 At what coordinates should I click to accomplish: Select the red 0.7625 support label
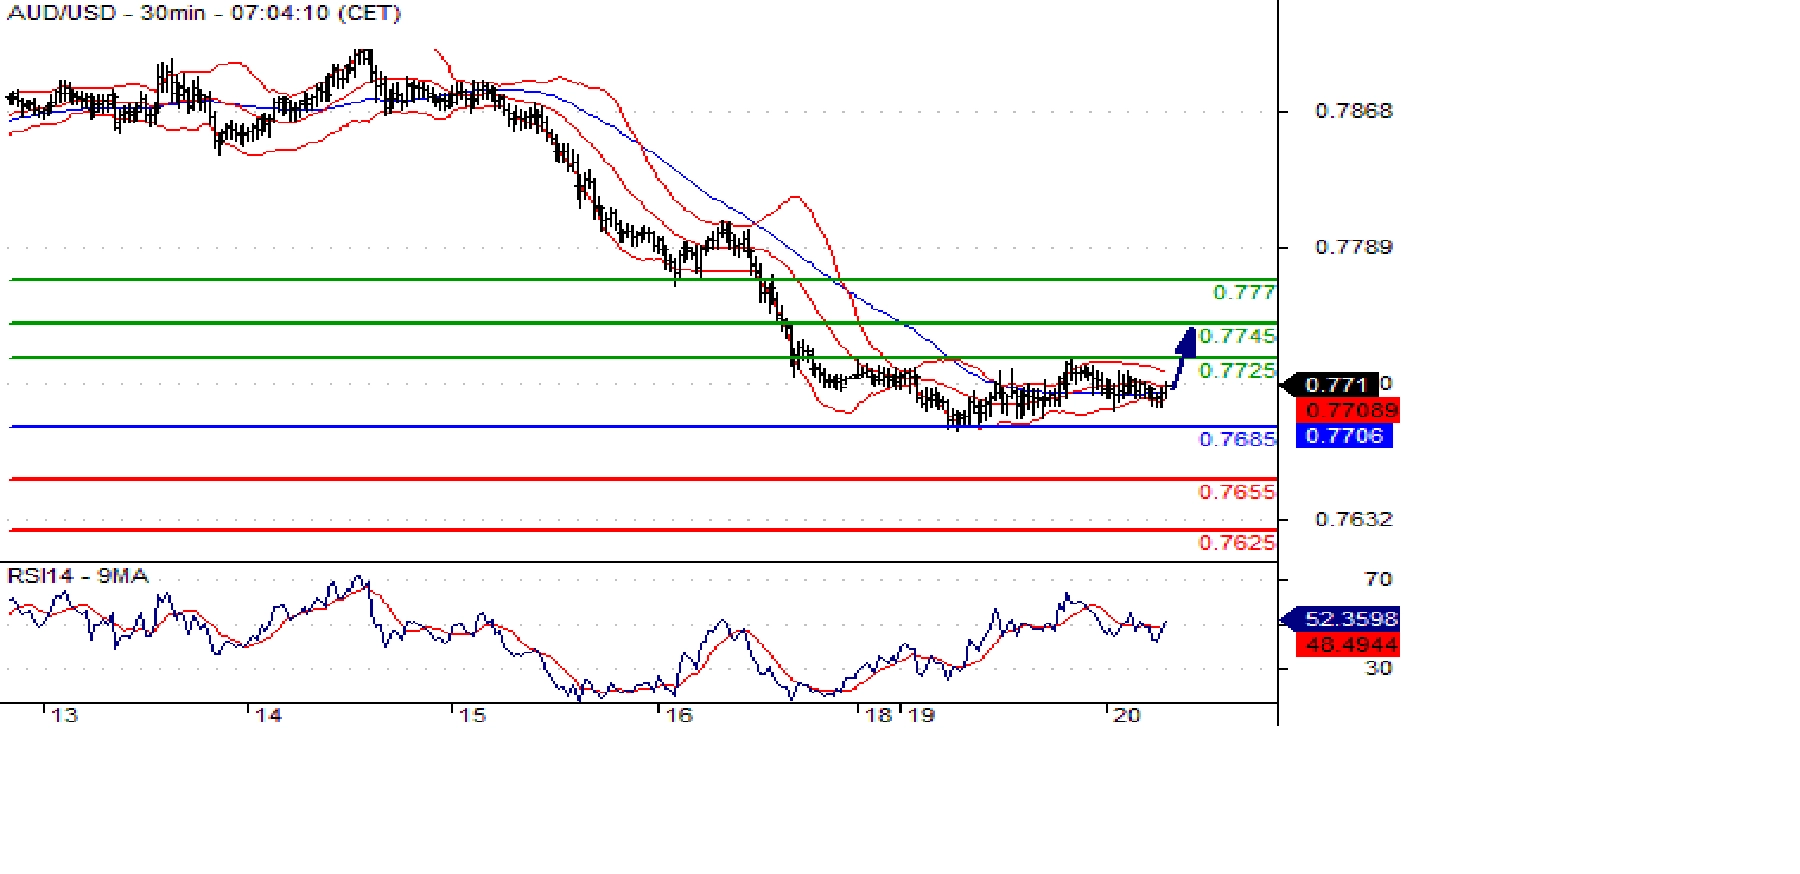tap(1237, 543)
